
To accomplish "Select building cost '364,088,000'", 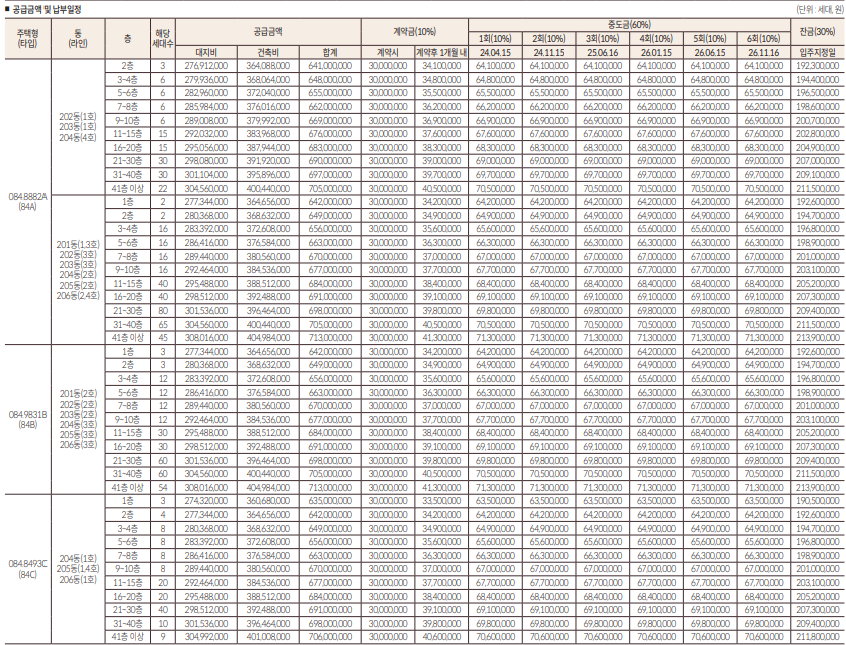I will 268,66.
